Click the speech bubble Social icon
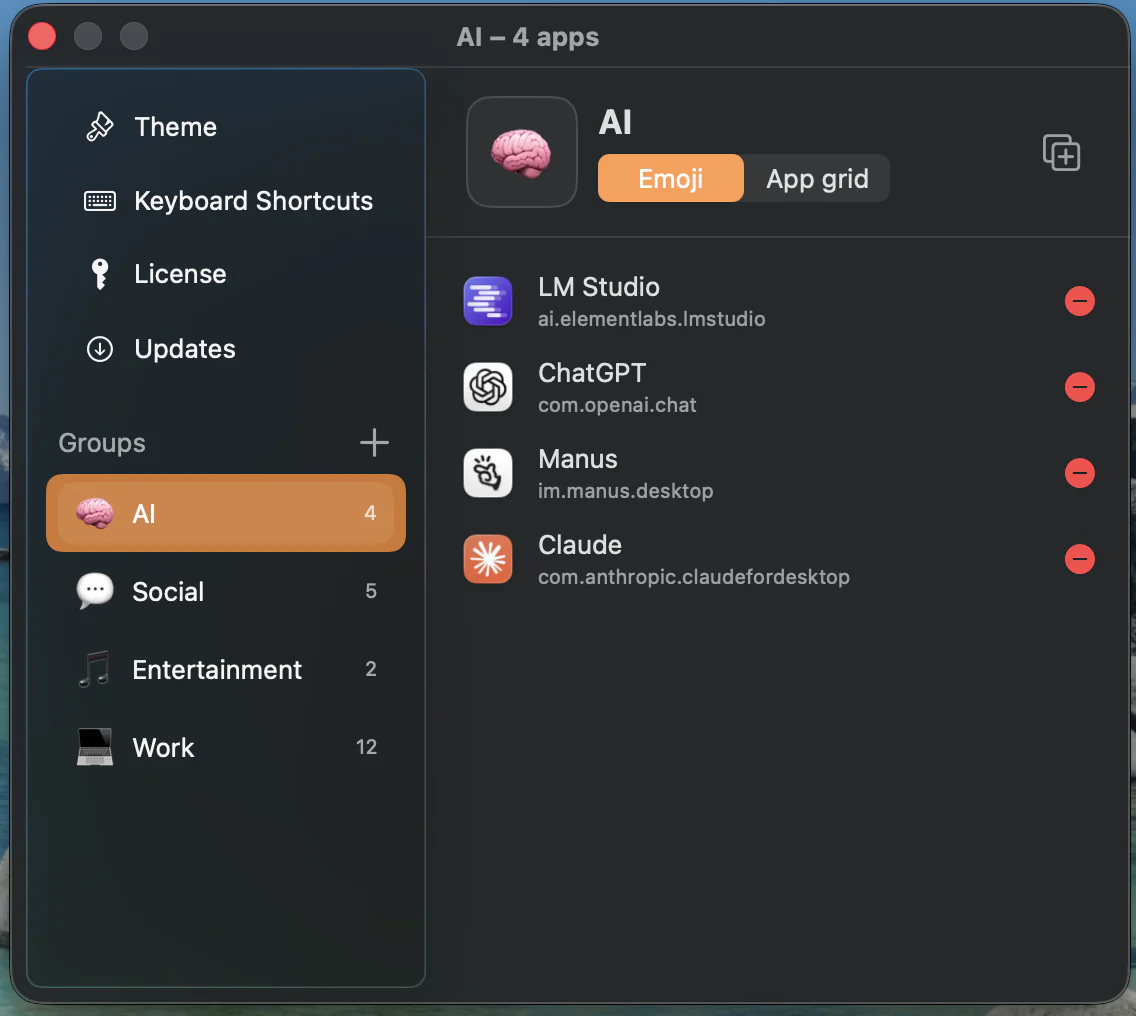This screenshot has width=1136, height=1016. click(x=95, y=591)
